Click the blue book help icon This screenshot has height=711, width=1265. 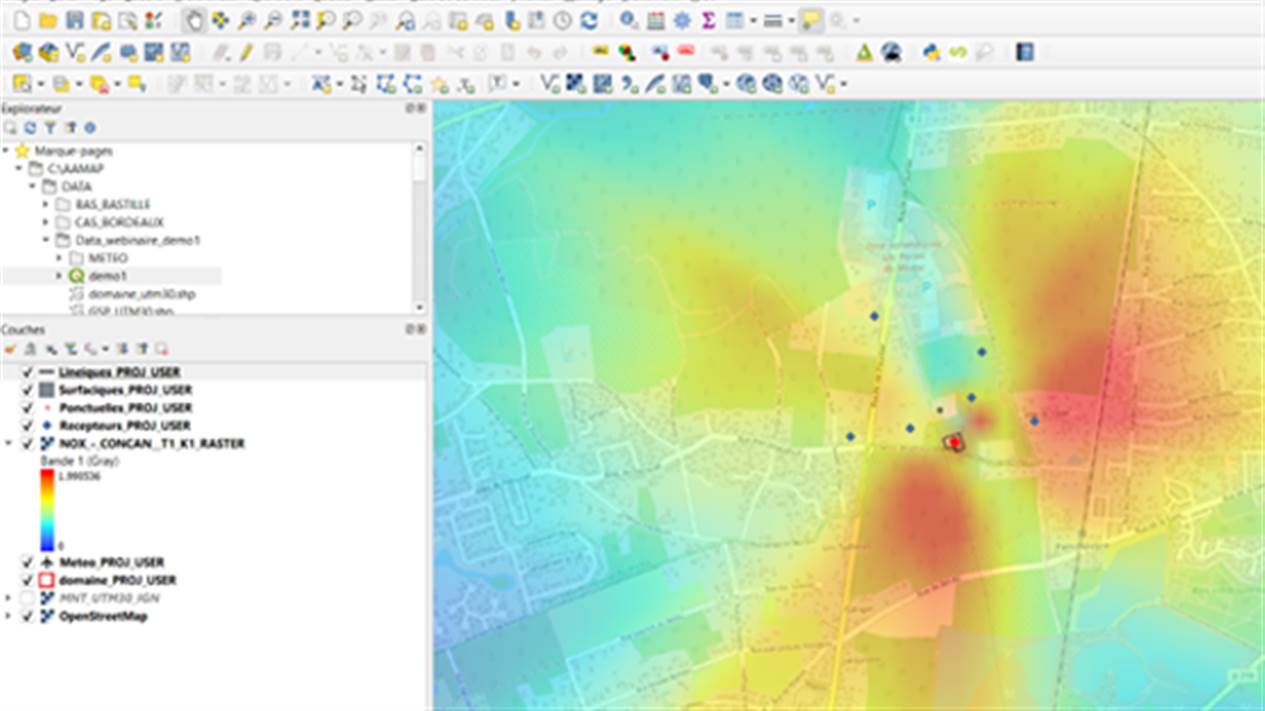click(x=1024, y=52)
